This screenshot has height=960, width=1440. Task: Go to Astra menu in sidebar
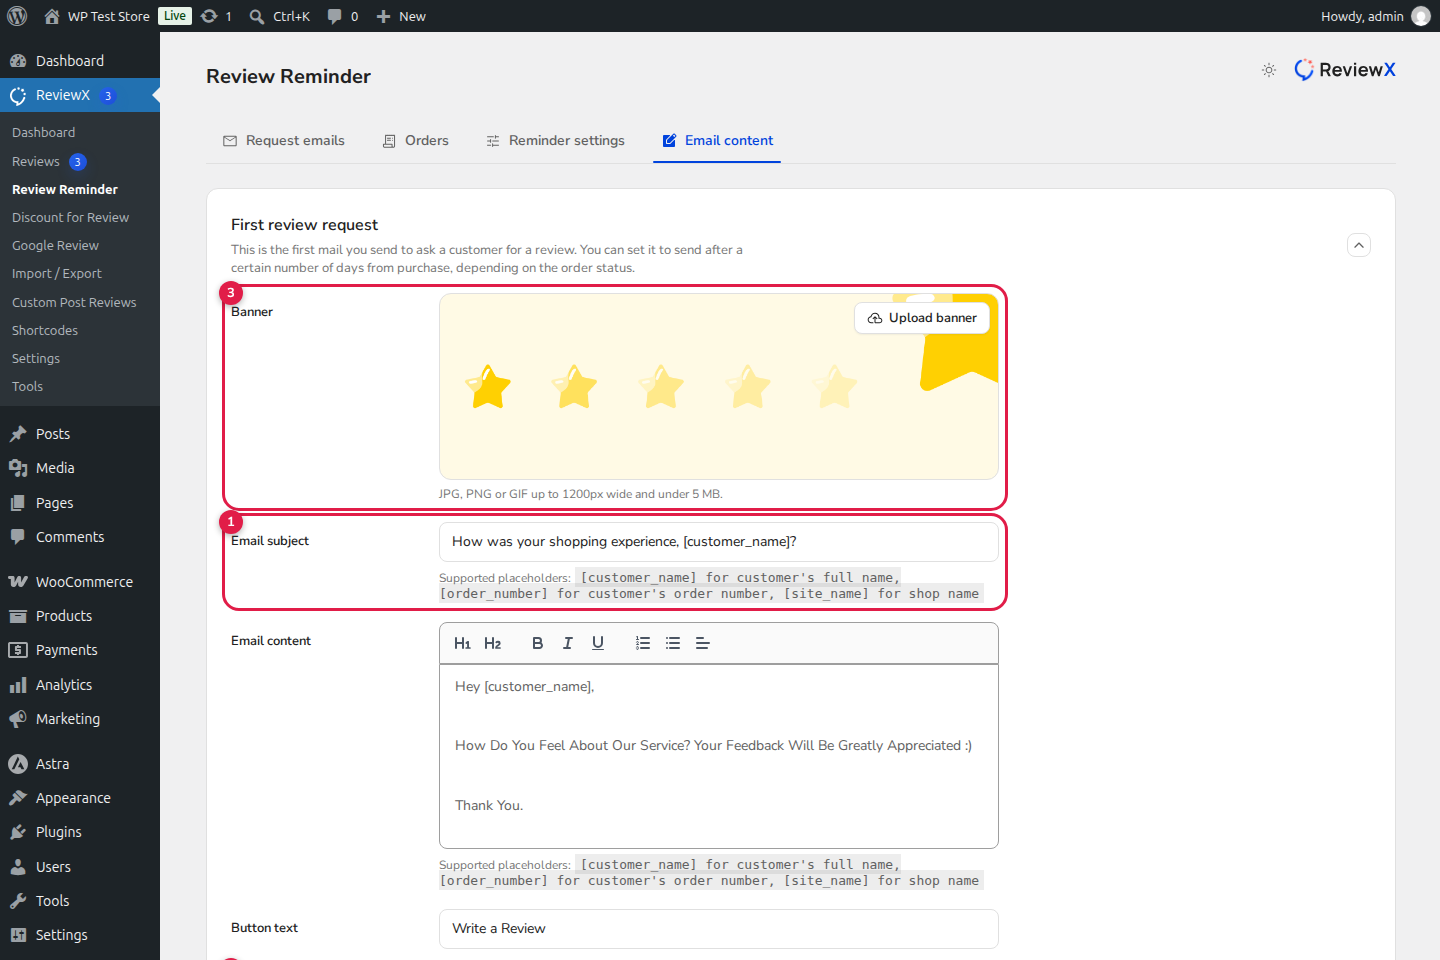[80, 764]
